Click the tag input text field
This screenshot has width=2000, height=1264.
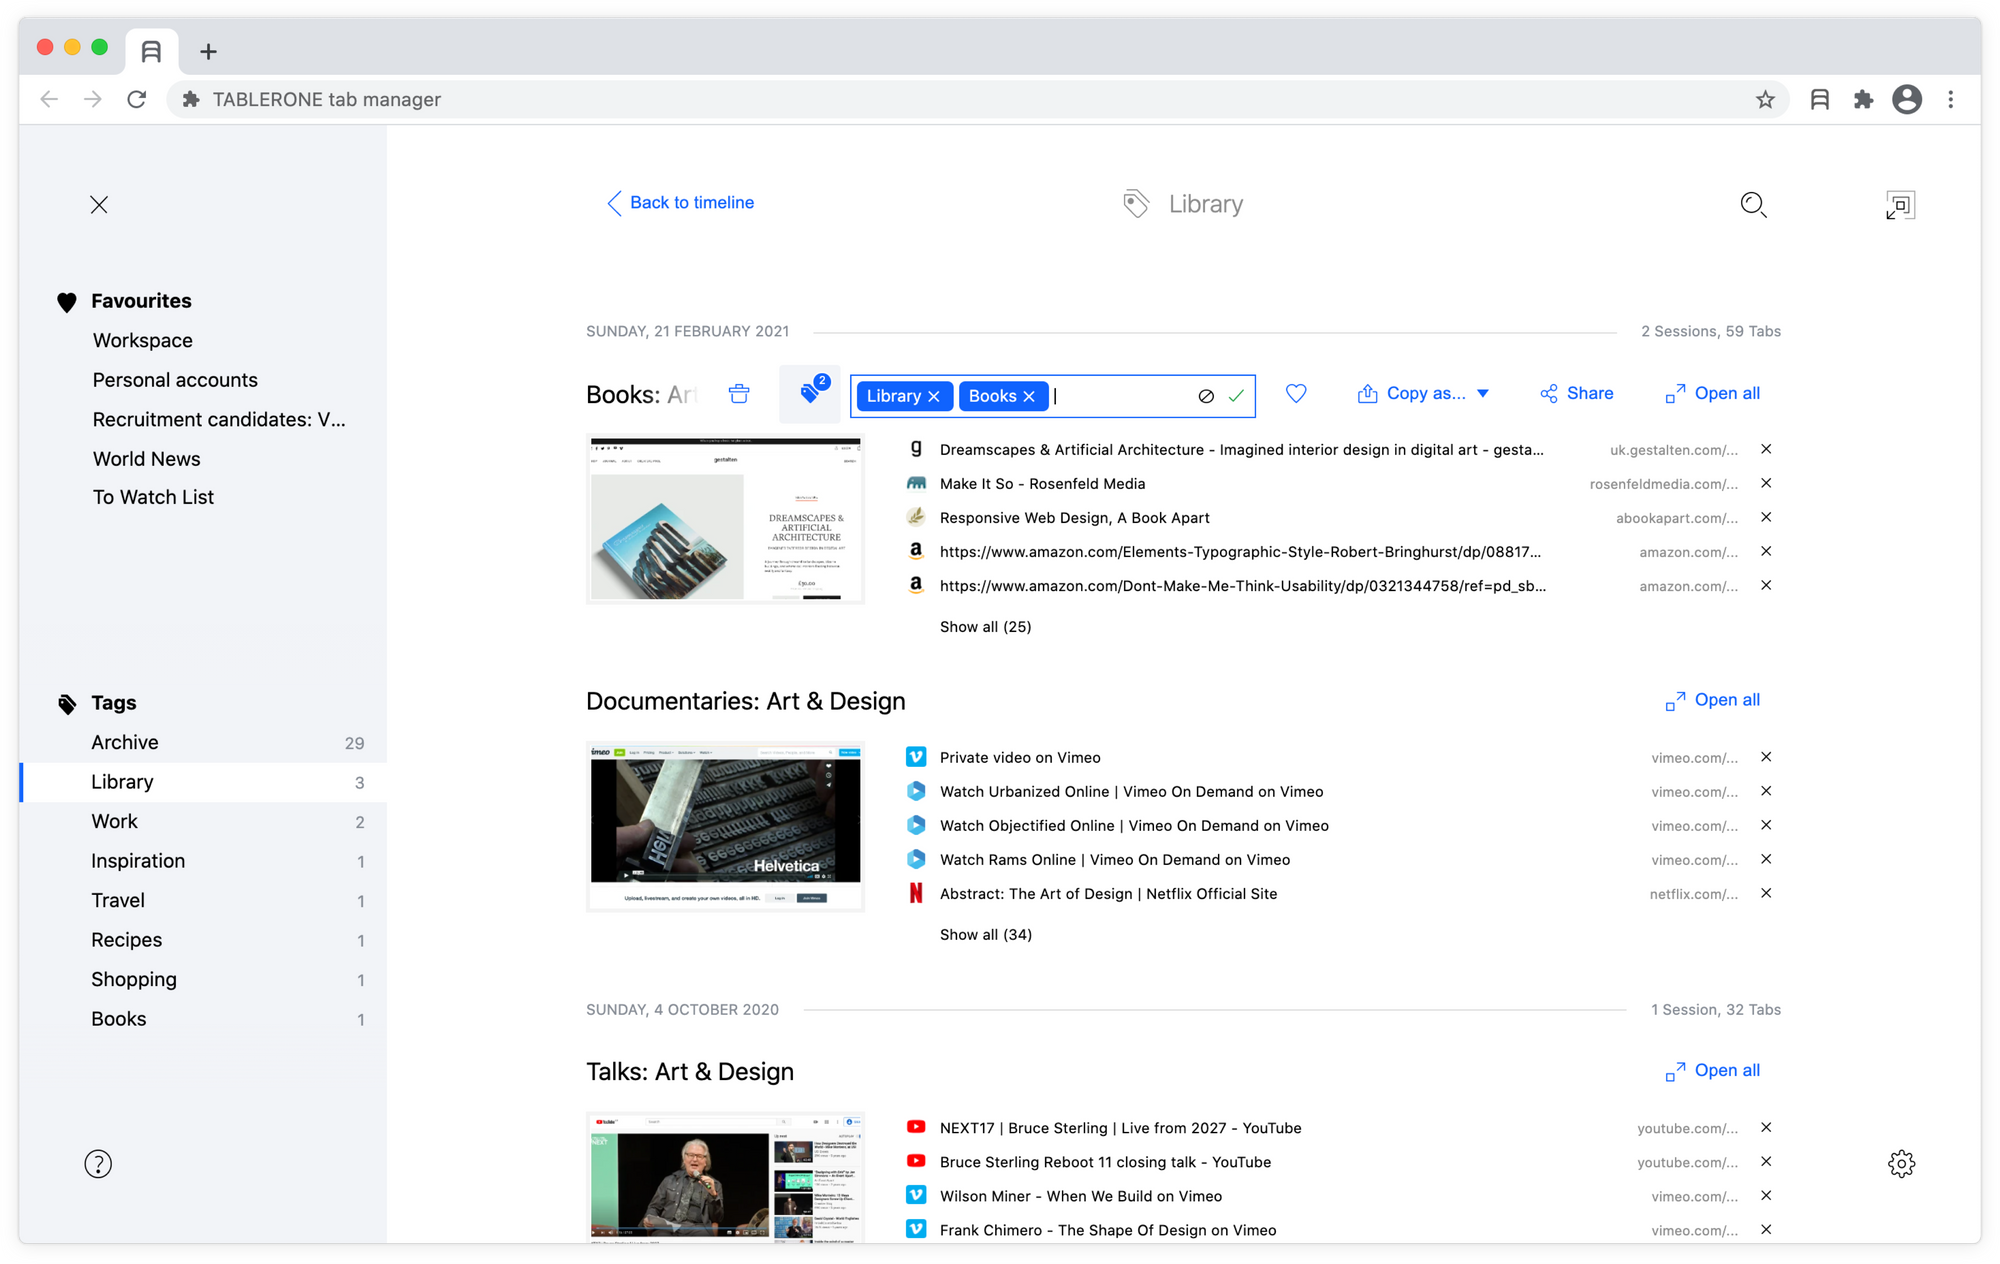1120,396
